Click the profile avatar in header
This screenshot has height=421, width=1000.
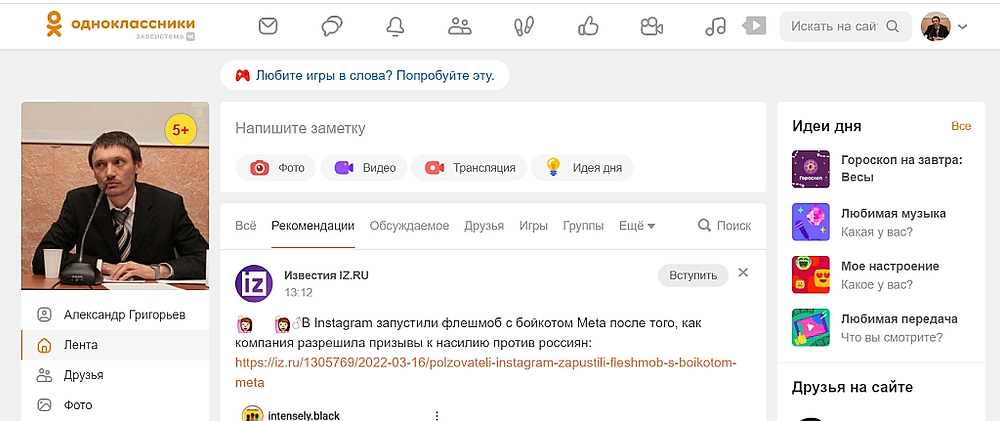[x=936, y=26]
